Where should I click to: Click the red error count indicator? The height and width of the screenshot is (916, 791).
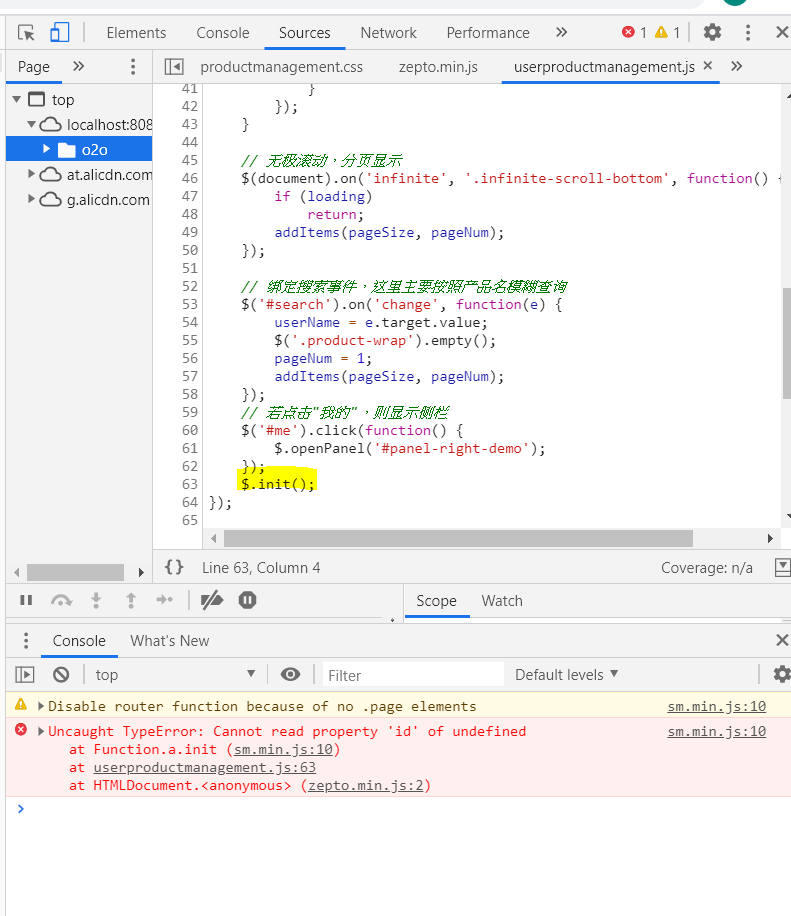[634, 32]
